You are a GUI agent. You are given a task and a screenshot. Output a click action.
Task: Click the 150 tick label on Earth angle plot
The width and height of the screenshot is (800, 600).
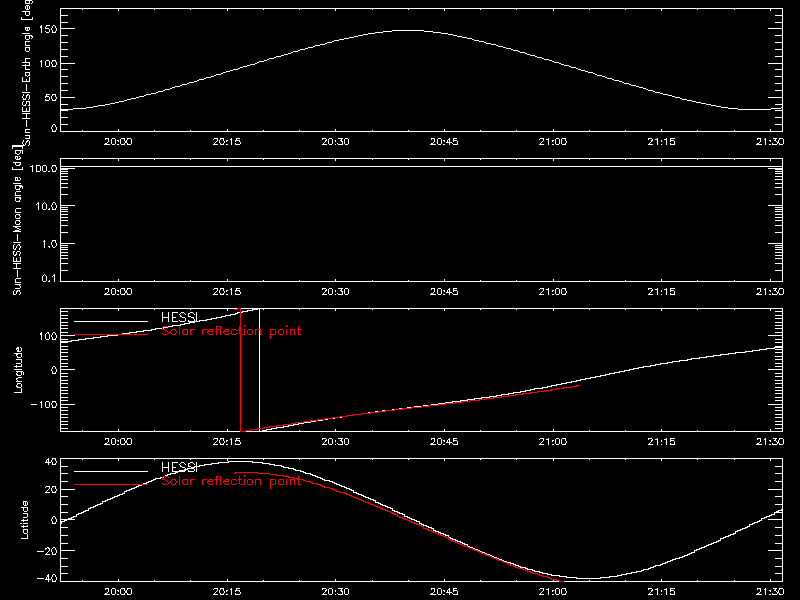click(48, 29)
